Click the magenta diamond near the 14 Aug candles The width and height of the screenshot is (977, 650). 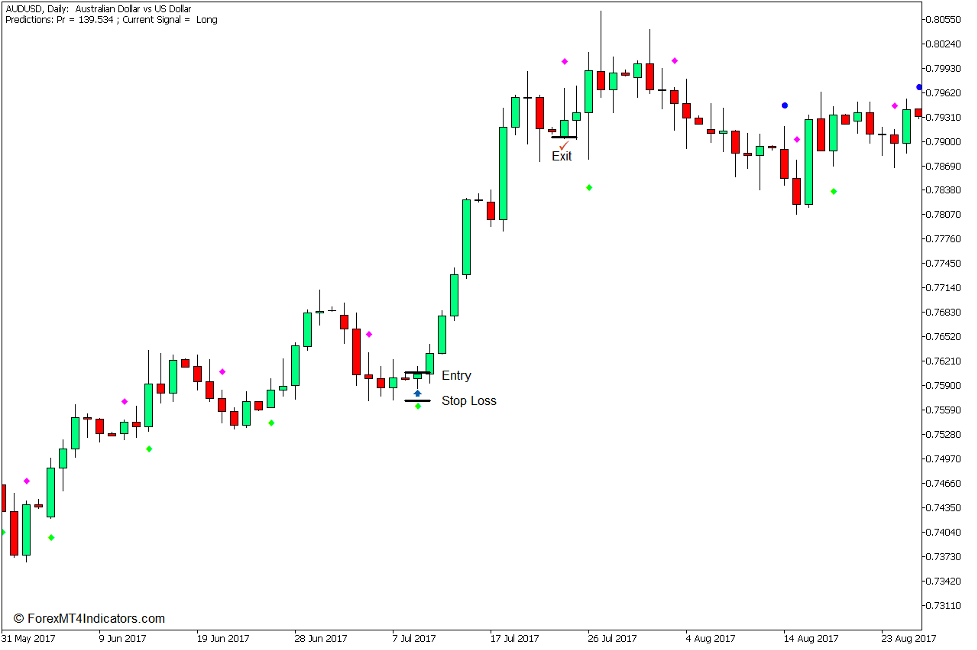pyautogui.click(x=796, y=139)
